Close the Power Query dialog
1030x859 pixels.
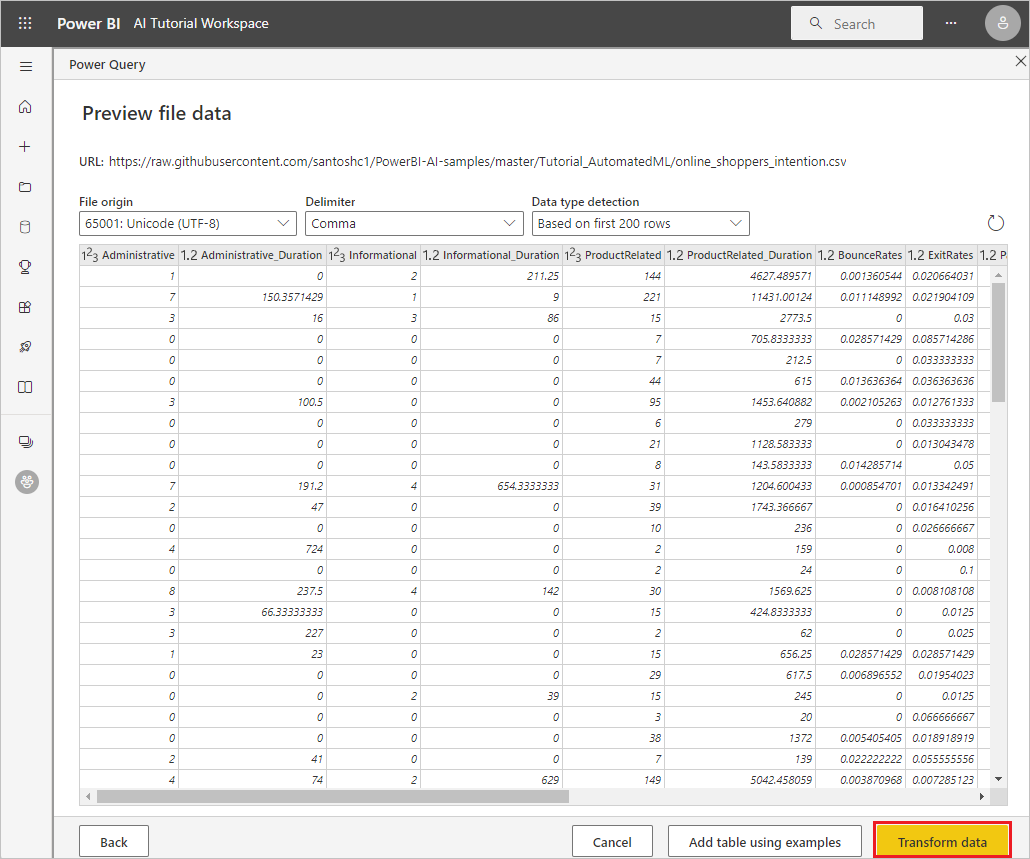(x=1020, y=61)
